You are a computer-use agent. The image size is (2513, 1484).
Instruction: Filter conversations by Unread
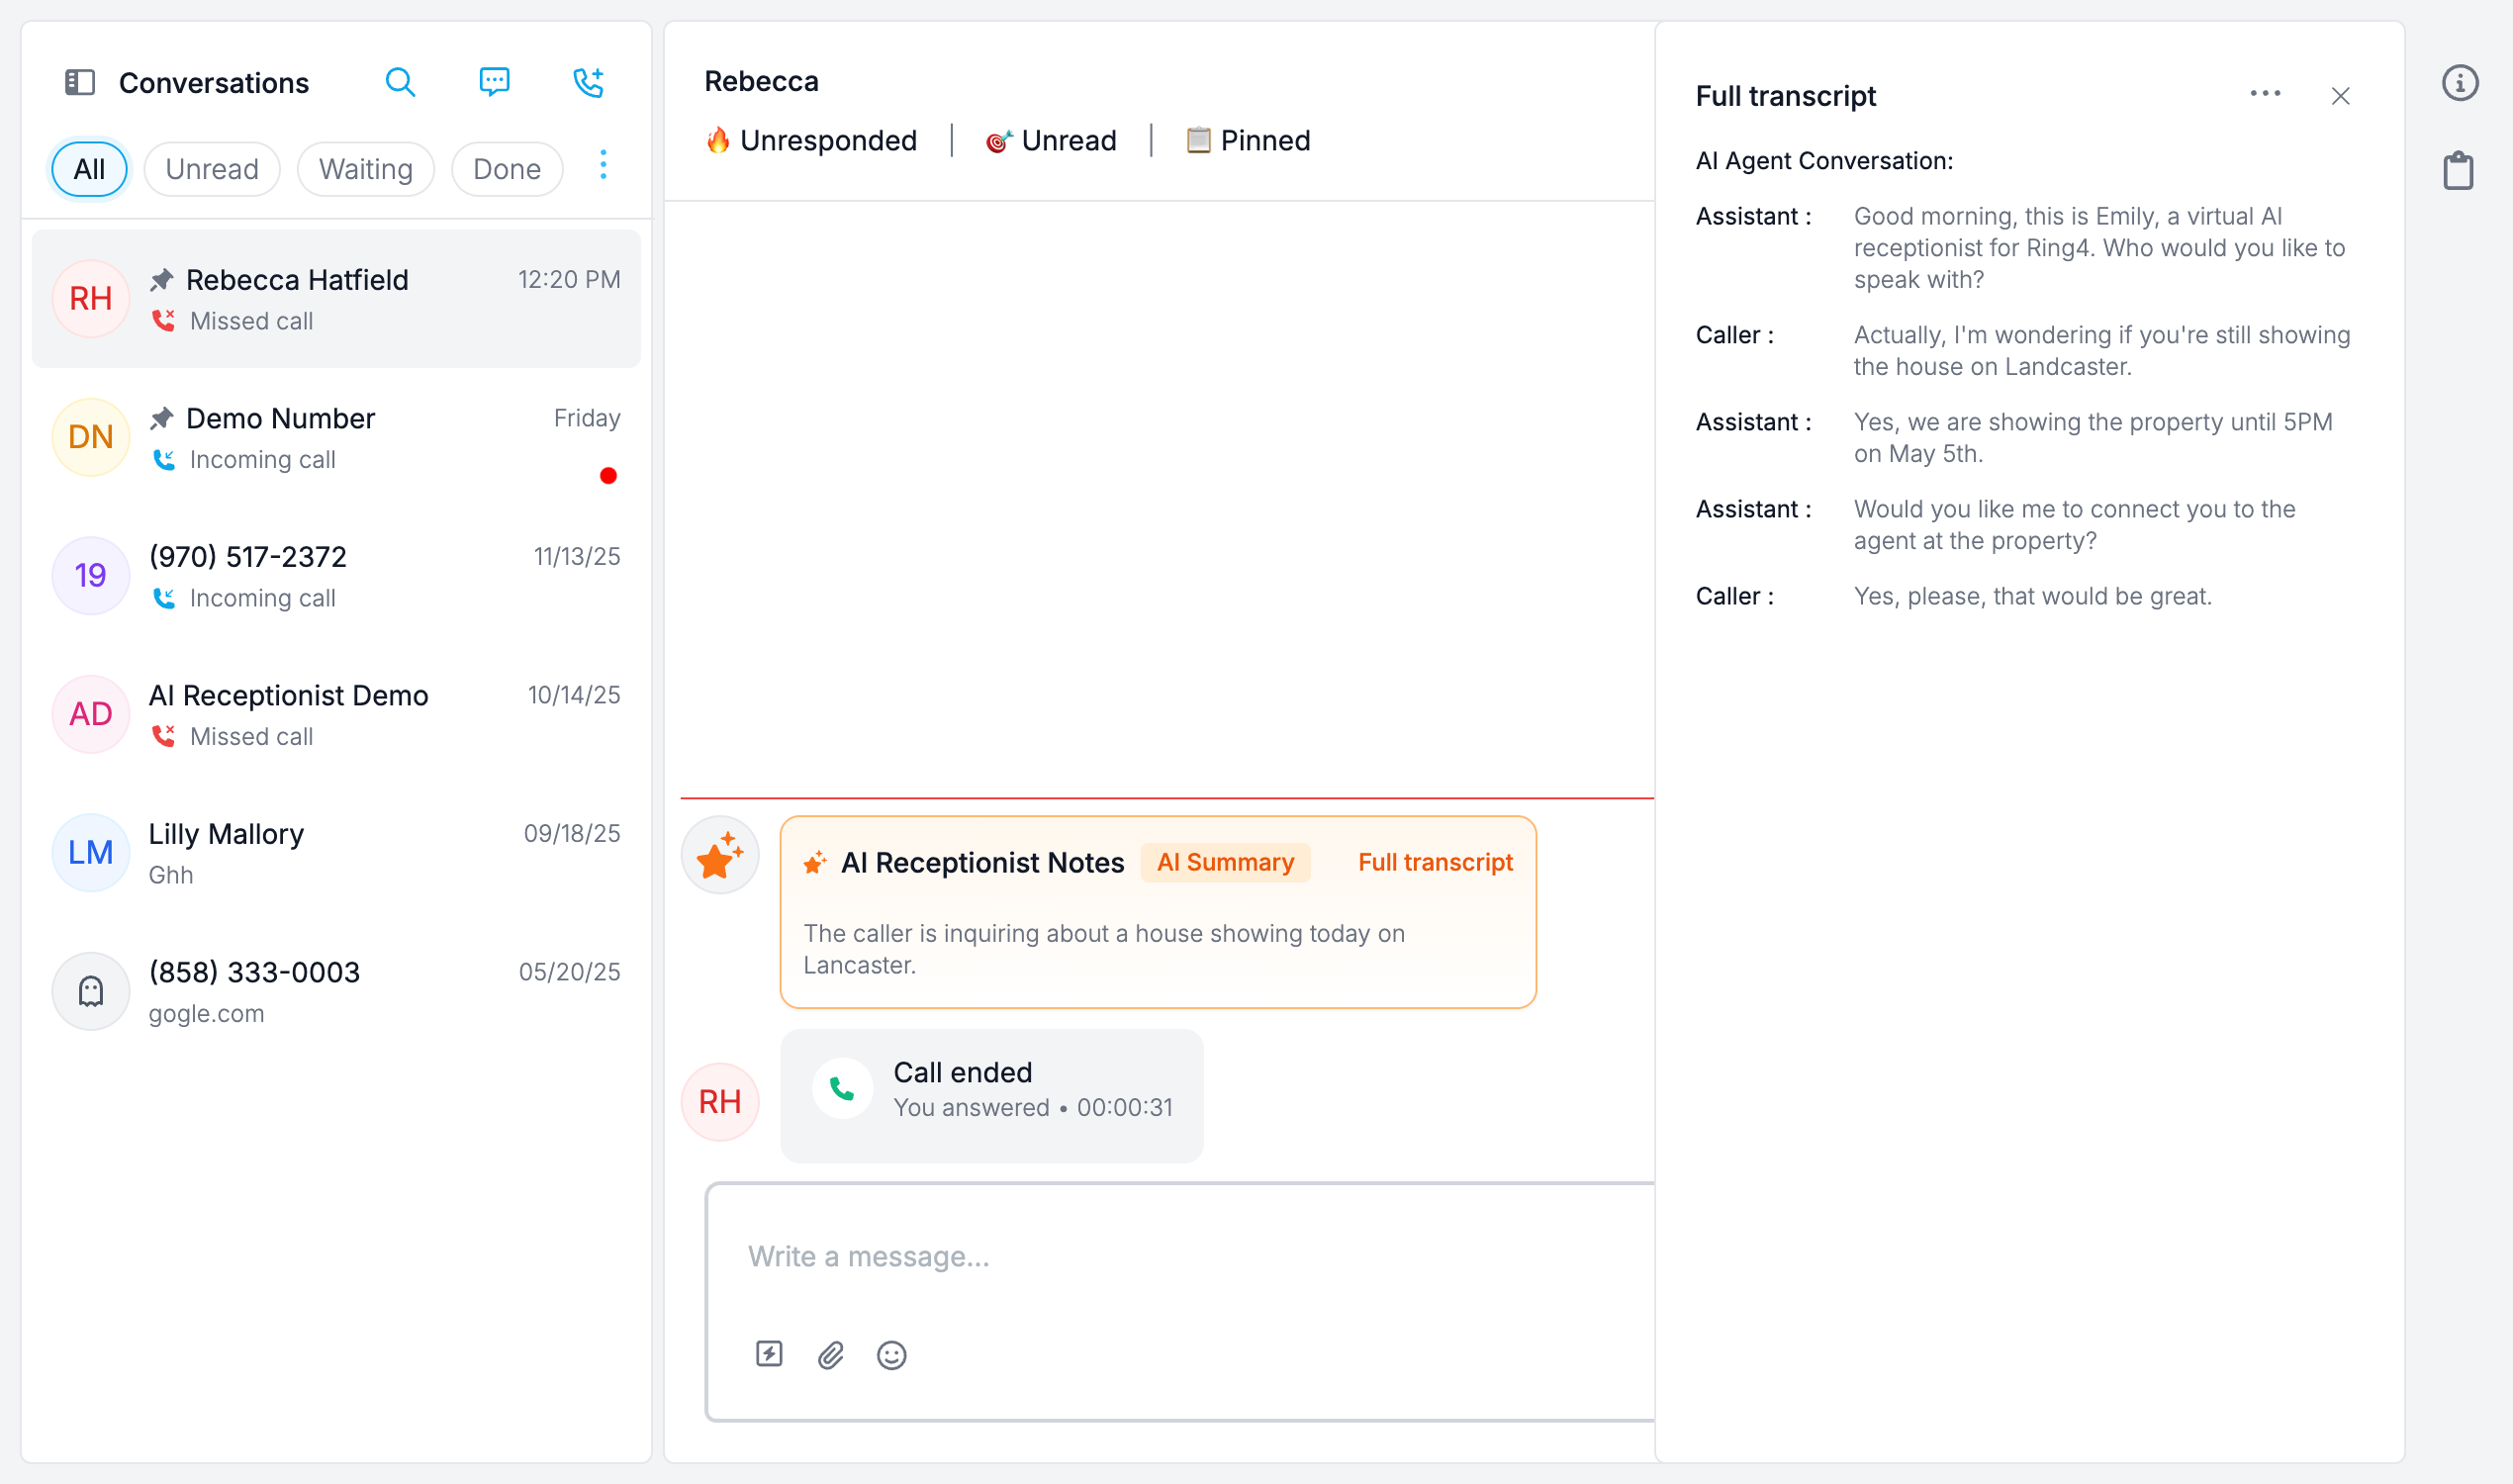[x=212, y=169]
